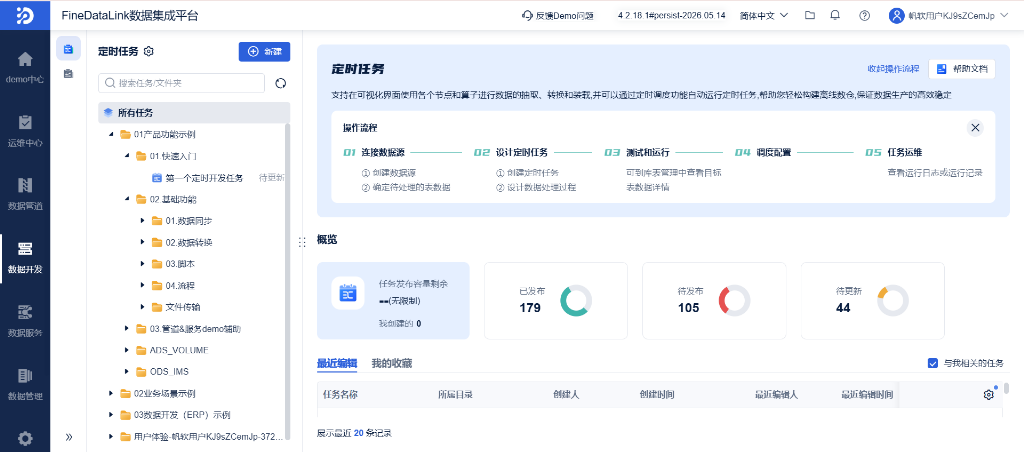Click the FineDataLink logo icon
The image size is (1024, 452).
click(25, 15)
